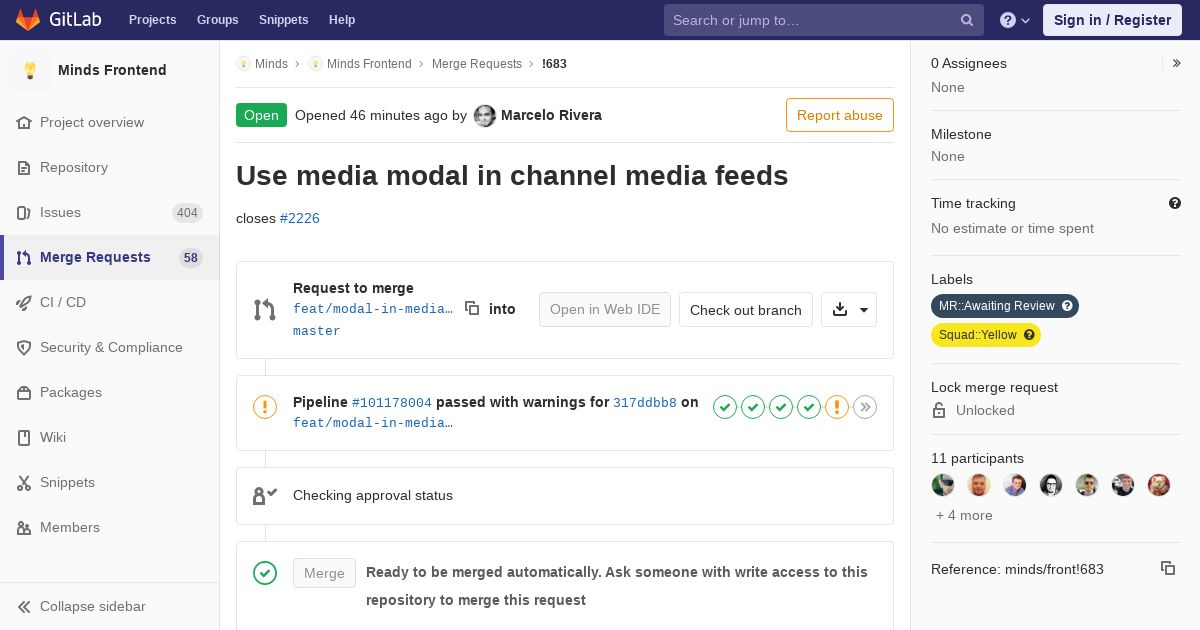Open pipeline #101178004 link
1200x630 pixels.
pyautogui.click(x=392, y=403)
